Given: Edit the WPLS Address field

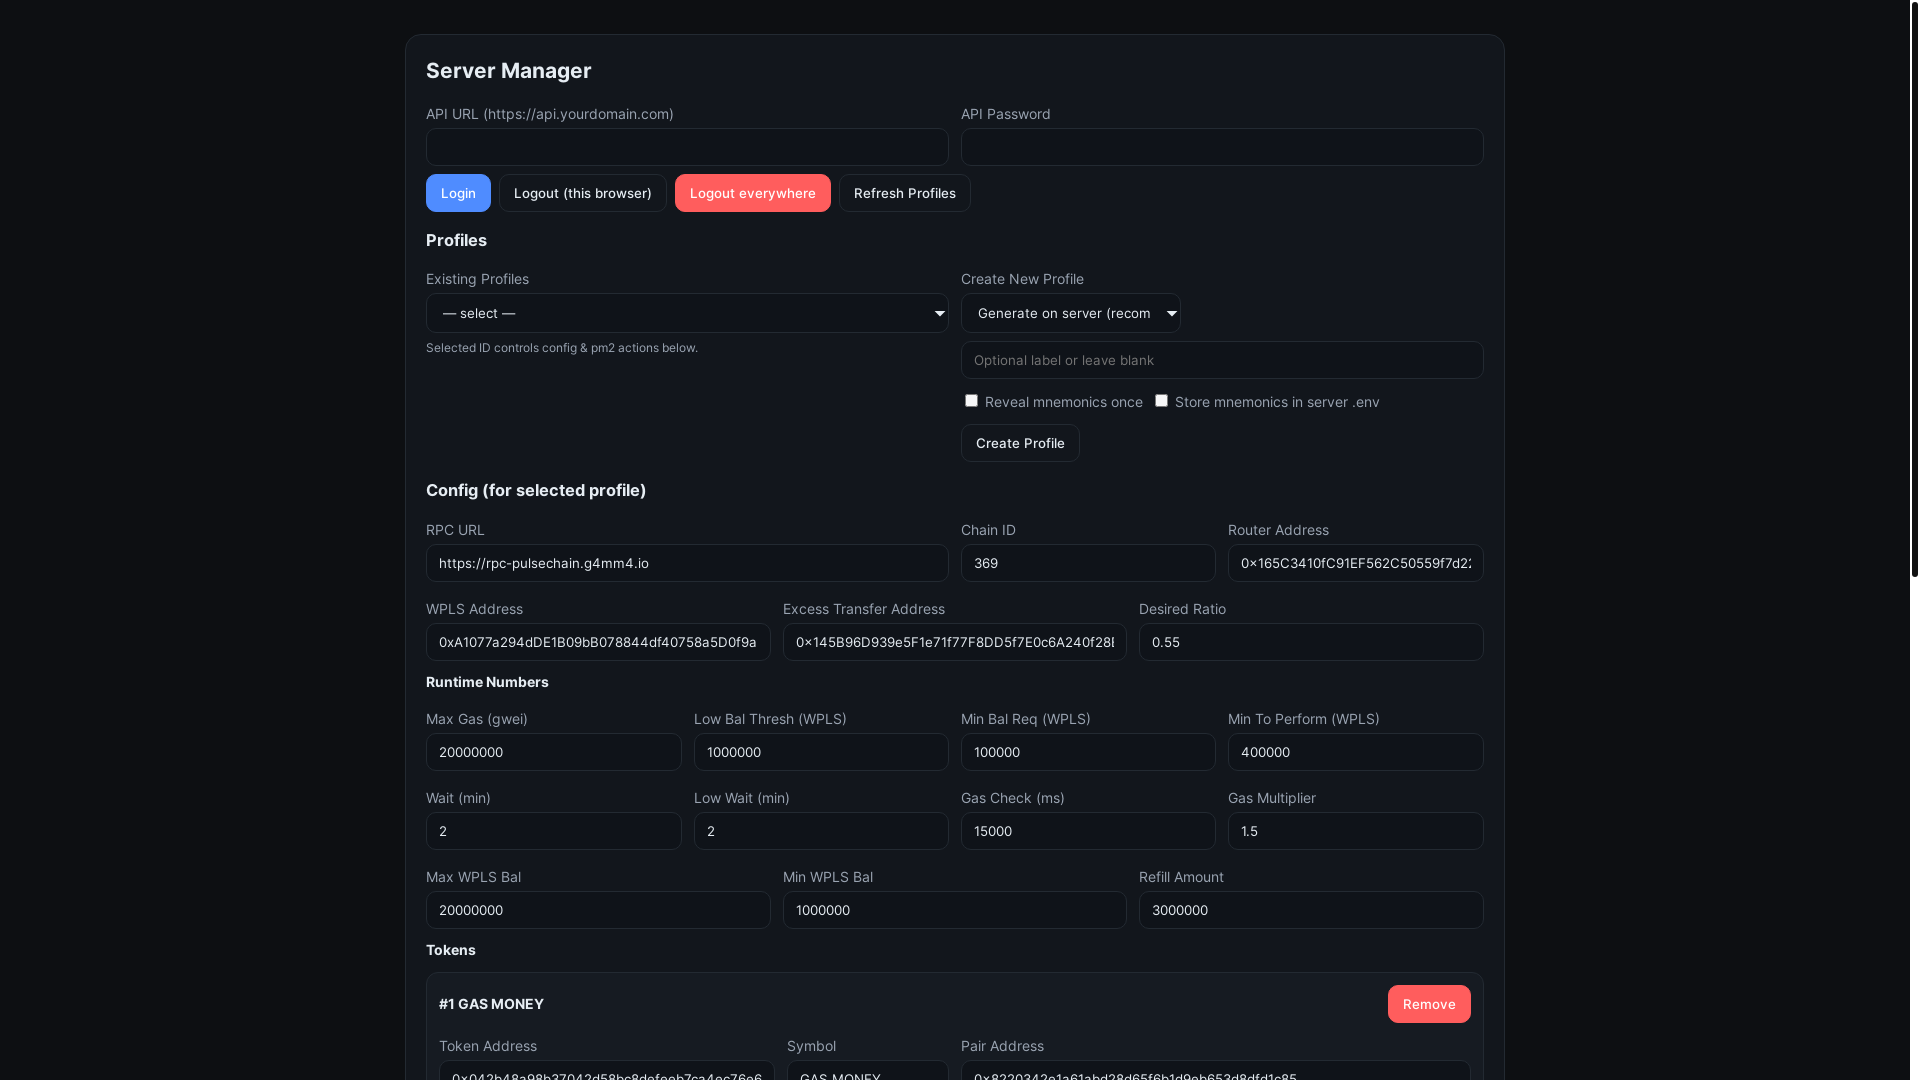Looking at the screenshot, I should (598, 642).
